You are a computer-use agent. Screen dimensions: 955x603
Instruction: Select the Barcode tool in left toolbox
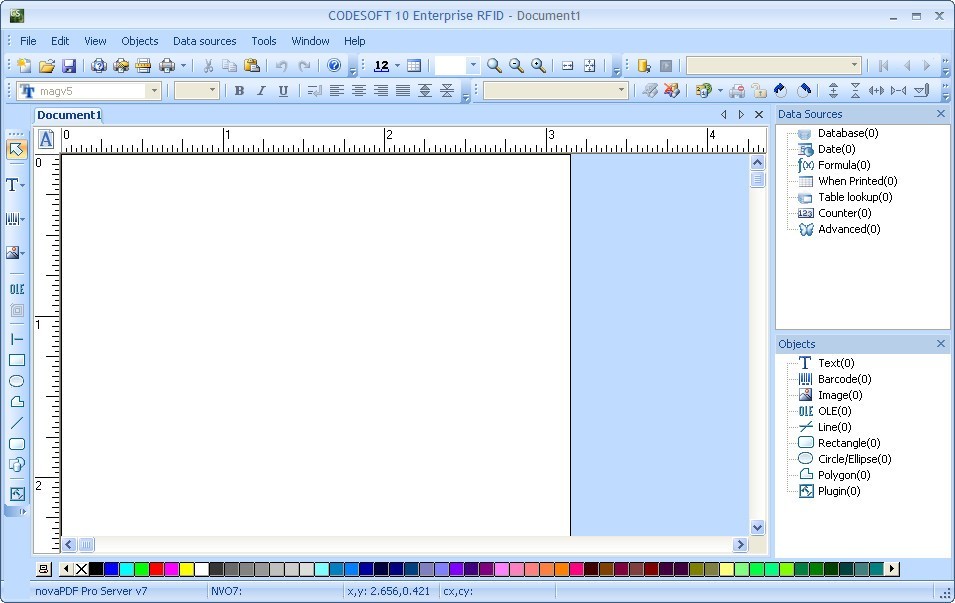[12, 219]
